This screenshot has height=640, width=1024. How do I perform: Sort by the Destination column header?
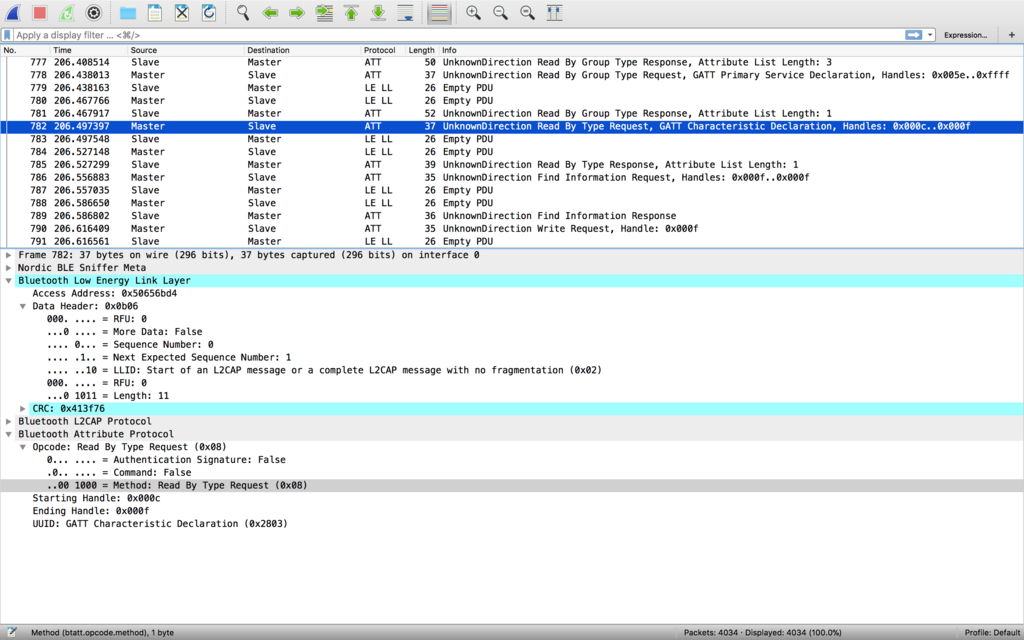coord(302,50)
